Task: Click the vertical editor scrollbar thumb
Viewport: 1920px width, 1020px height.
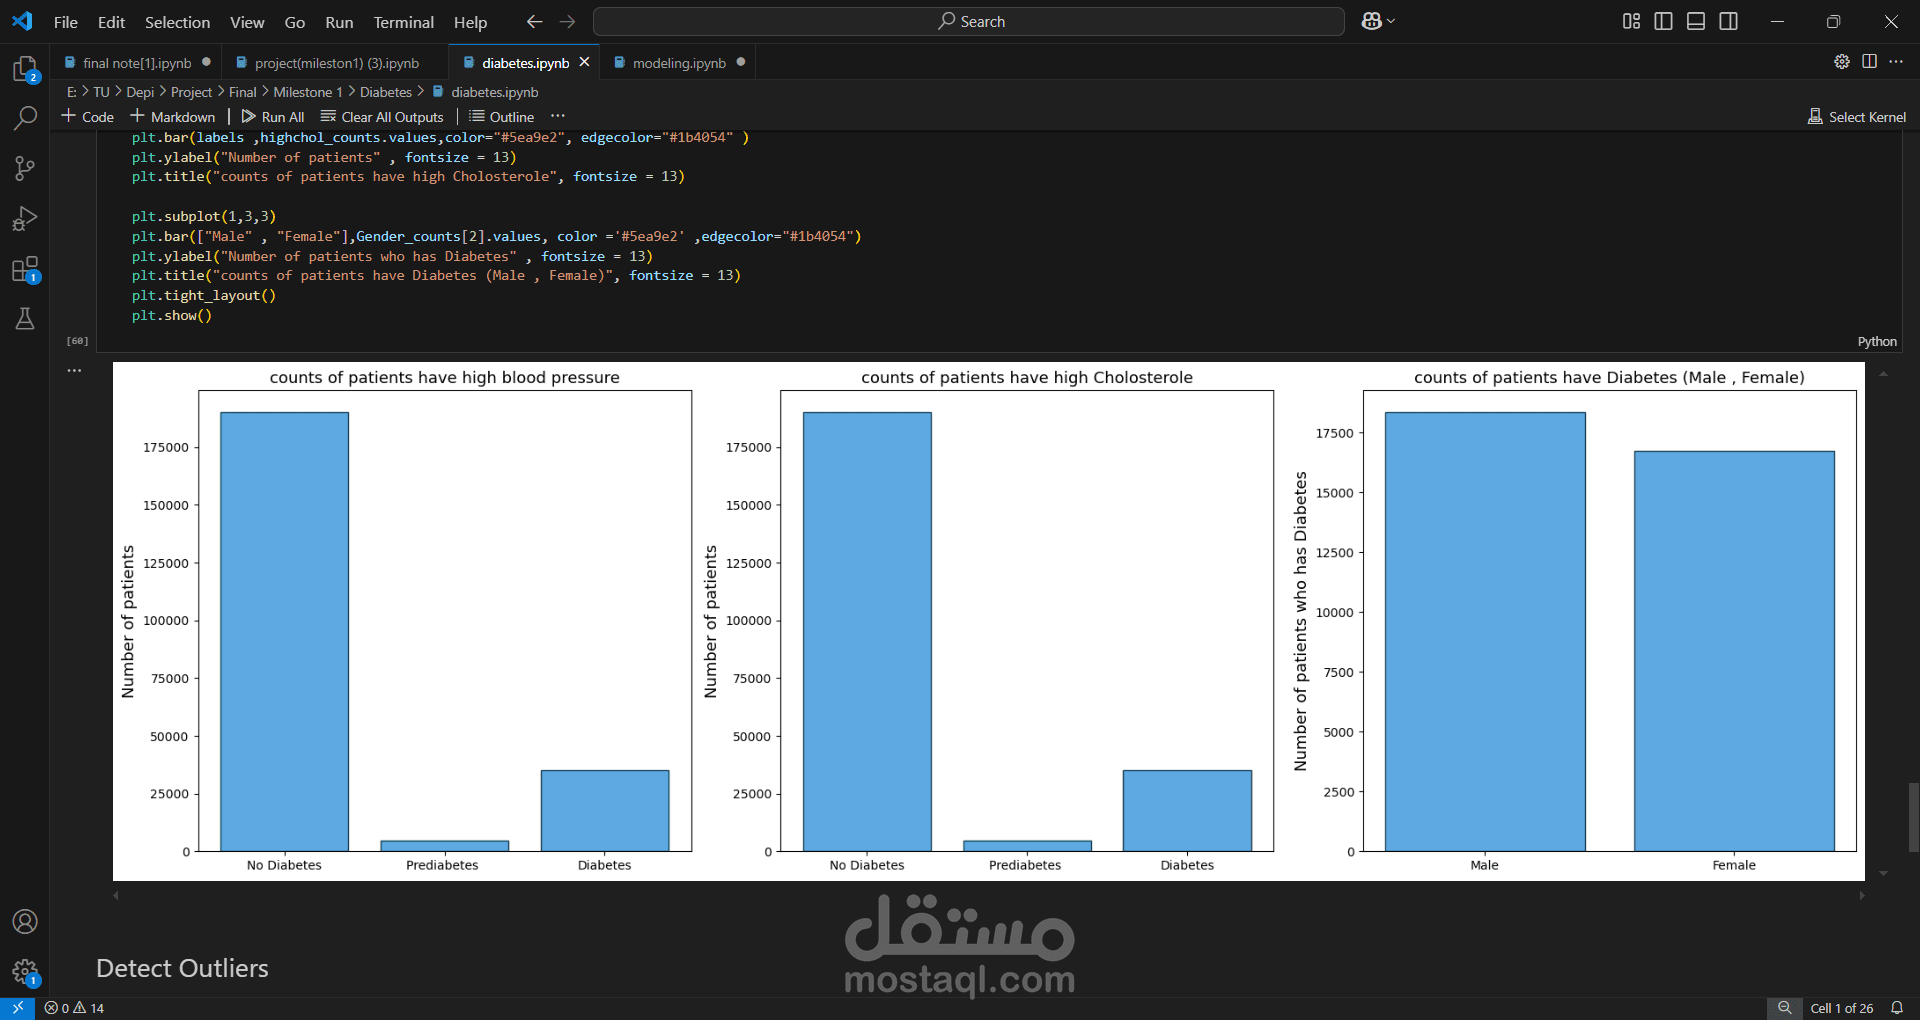Action: tap(1913, 817)
